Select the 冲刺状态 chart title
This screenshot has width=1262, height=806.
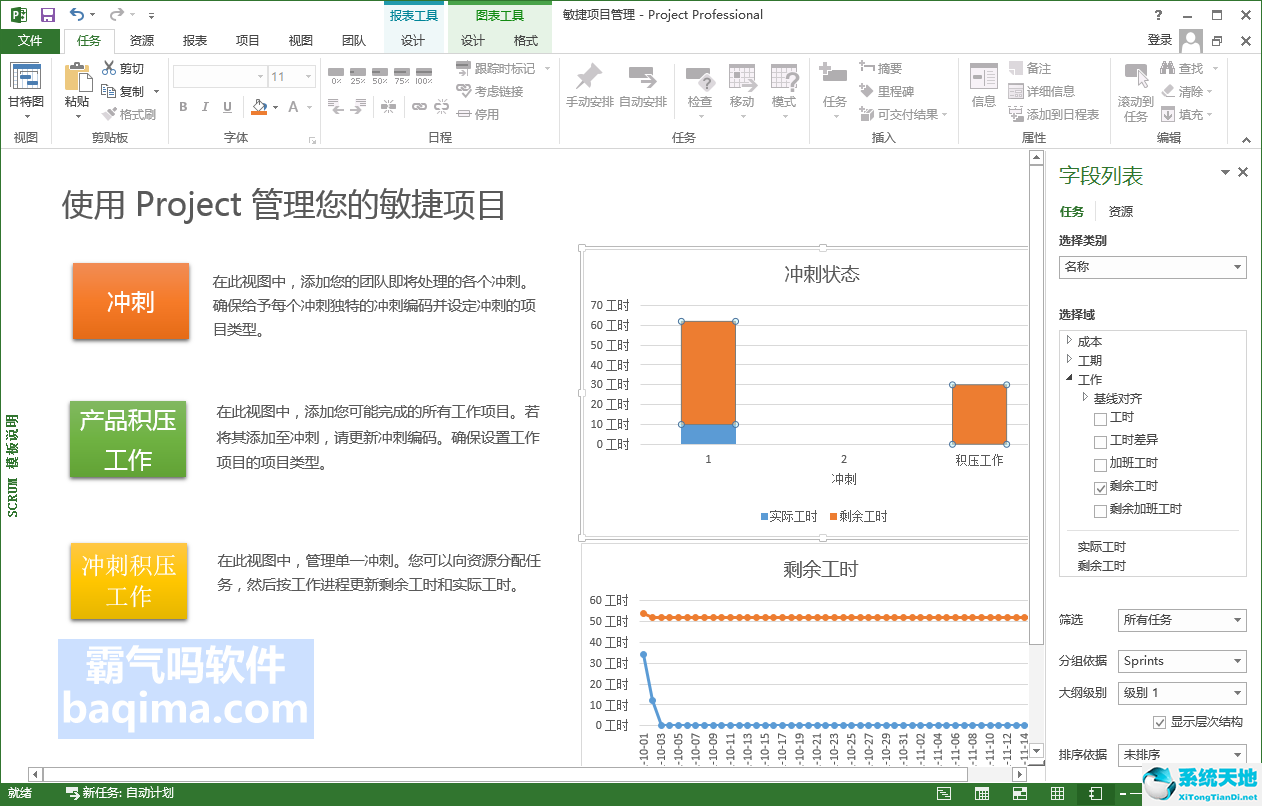[822, 274]
